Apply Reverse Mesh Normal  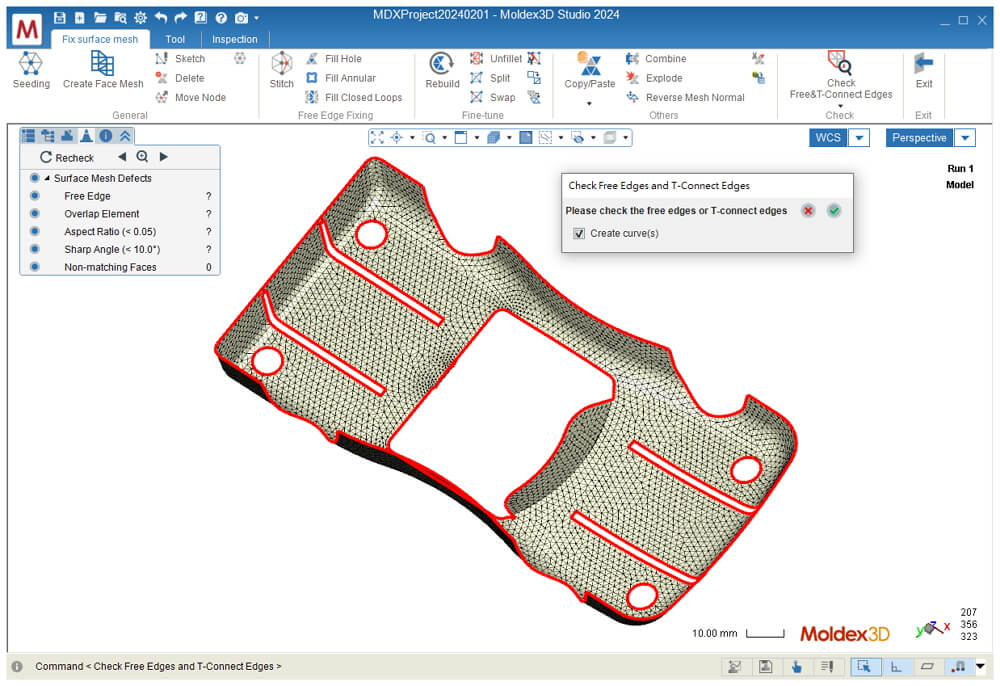click(x=686, y=97)
